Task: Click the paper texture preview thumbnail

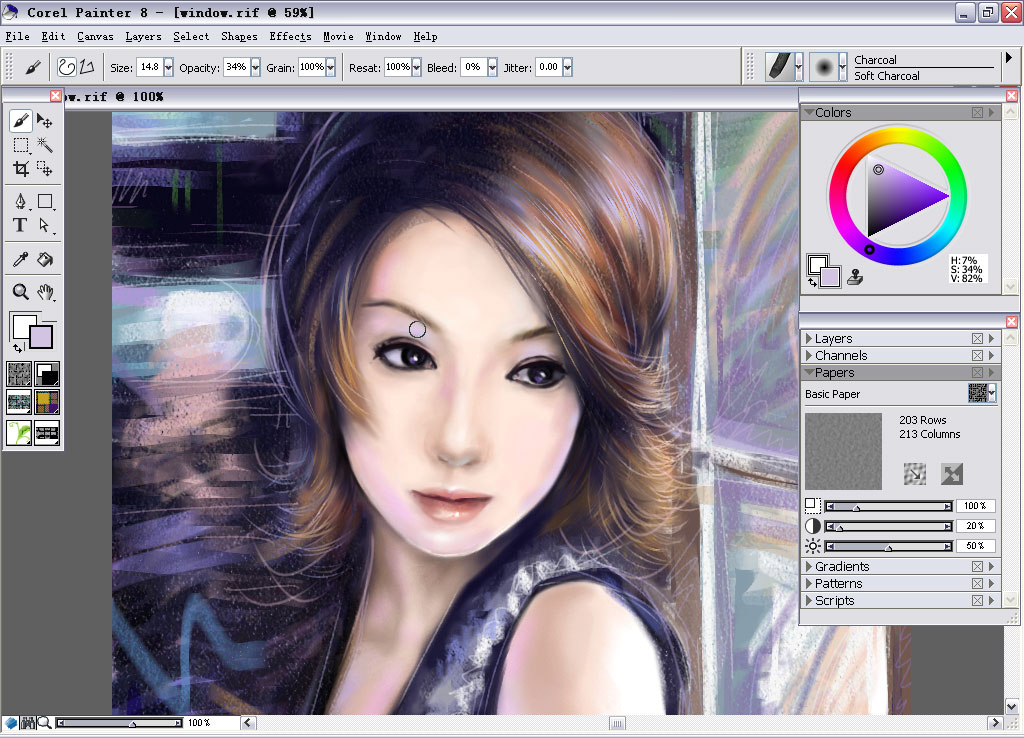Action: coord(843,451)
